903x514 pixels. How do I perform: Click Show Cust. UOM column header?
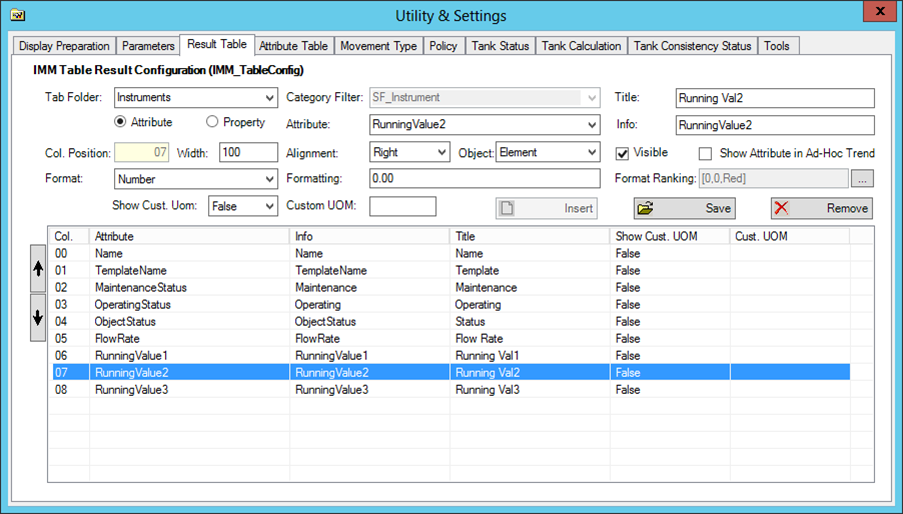670,236
